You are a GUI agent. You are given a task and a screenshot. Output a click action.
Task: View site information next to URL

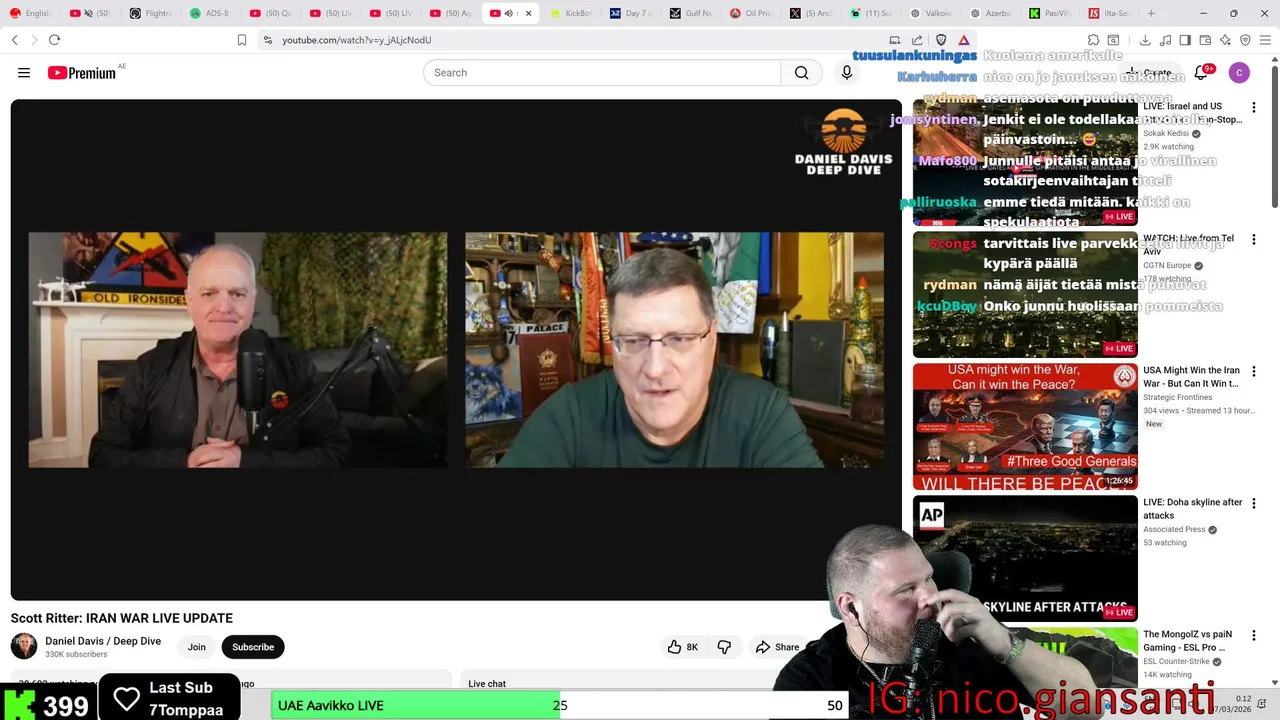[x=268, y=40]
